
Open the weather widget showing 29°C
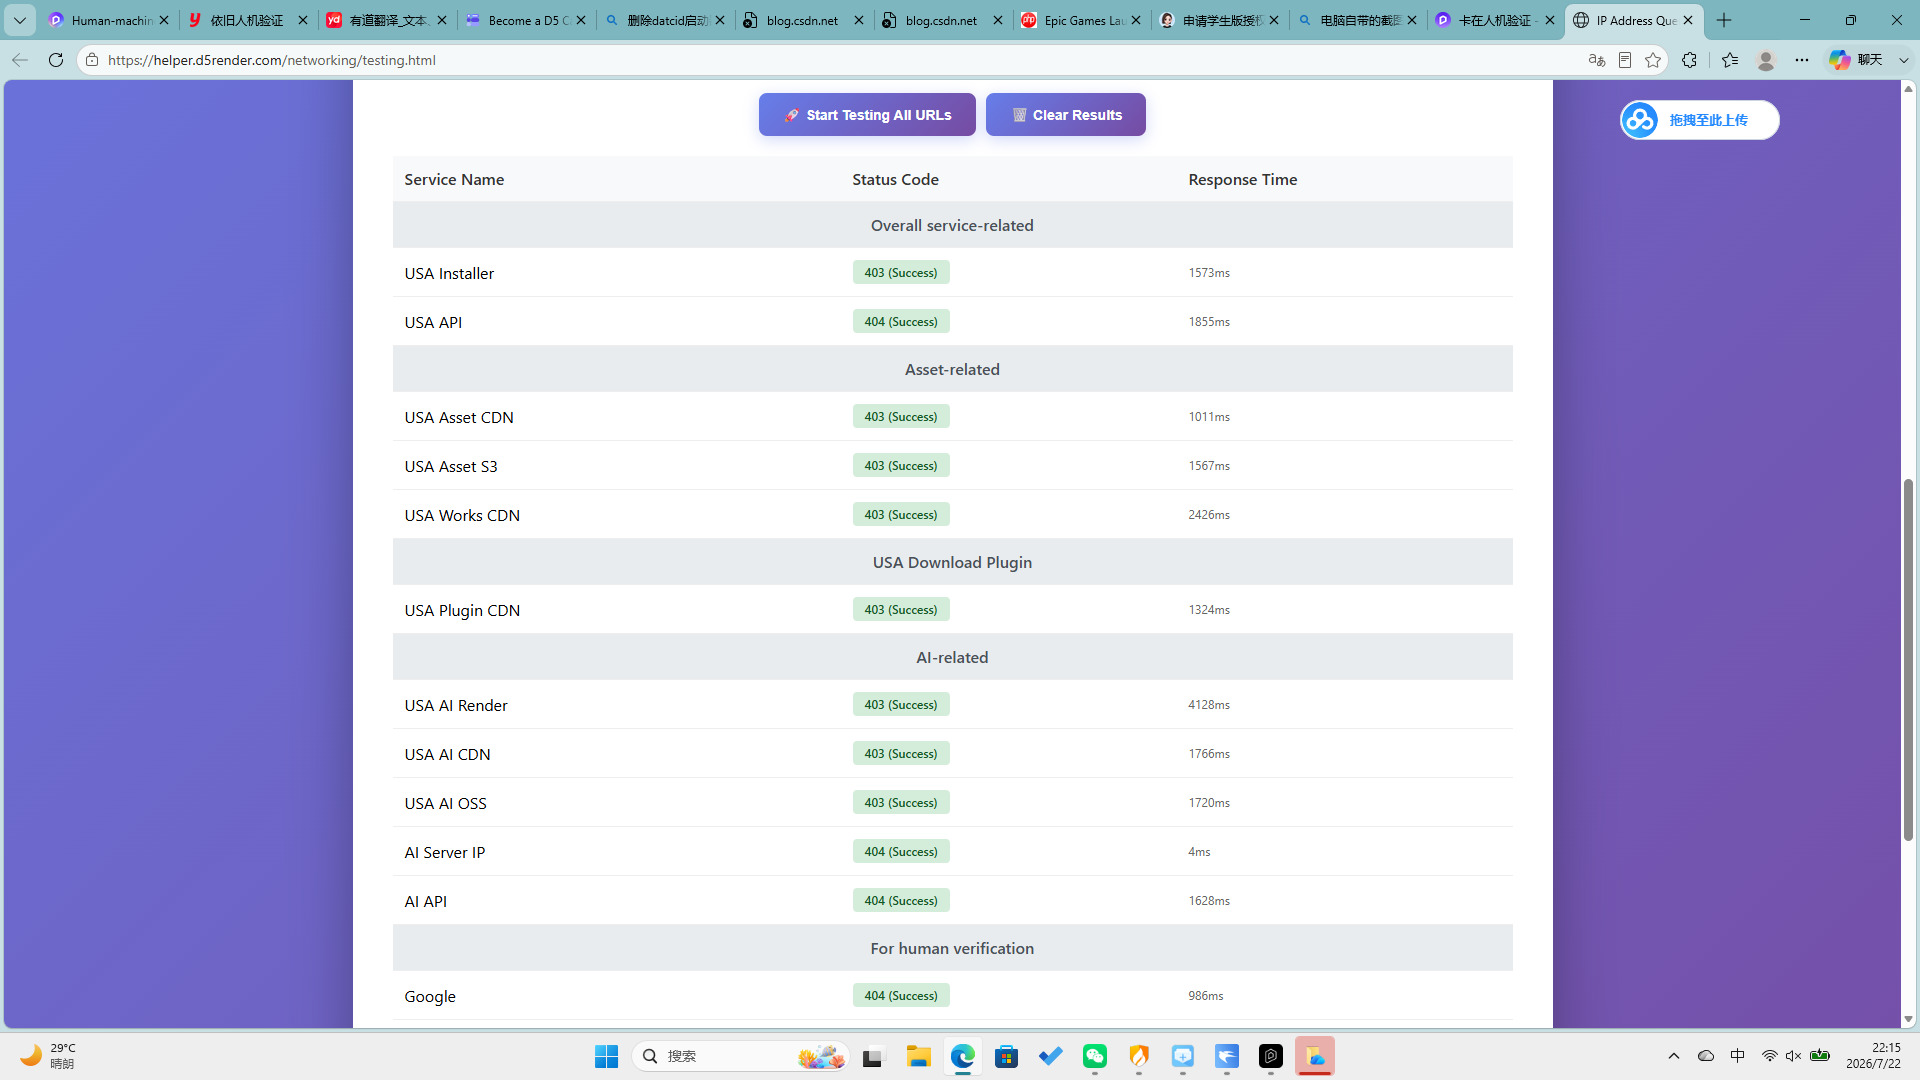point(48,1056)
